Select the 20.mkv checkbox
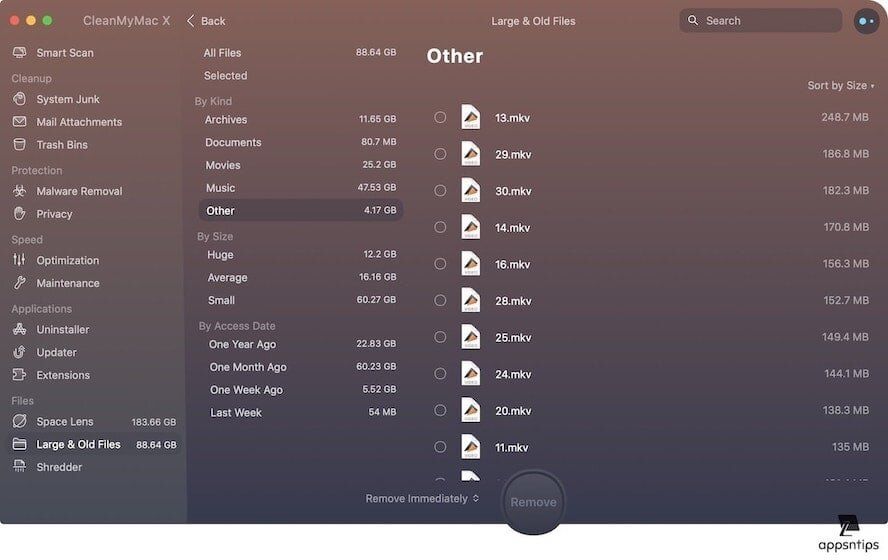This screenshot has height=560, width=888. 440,410
